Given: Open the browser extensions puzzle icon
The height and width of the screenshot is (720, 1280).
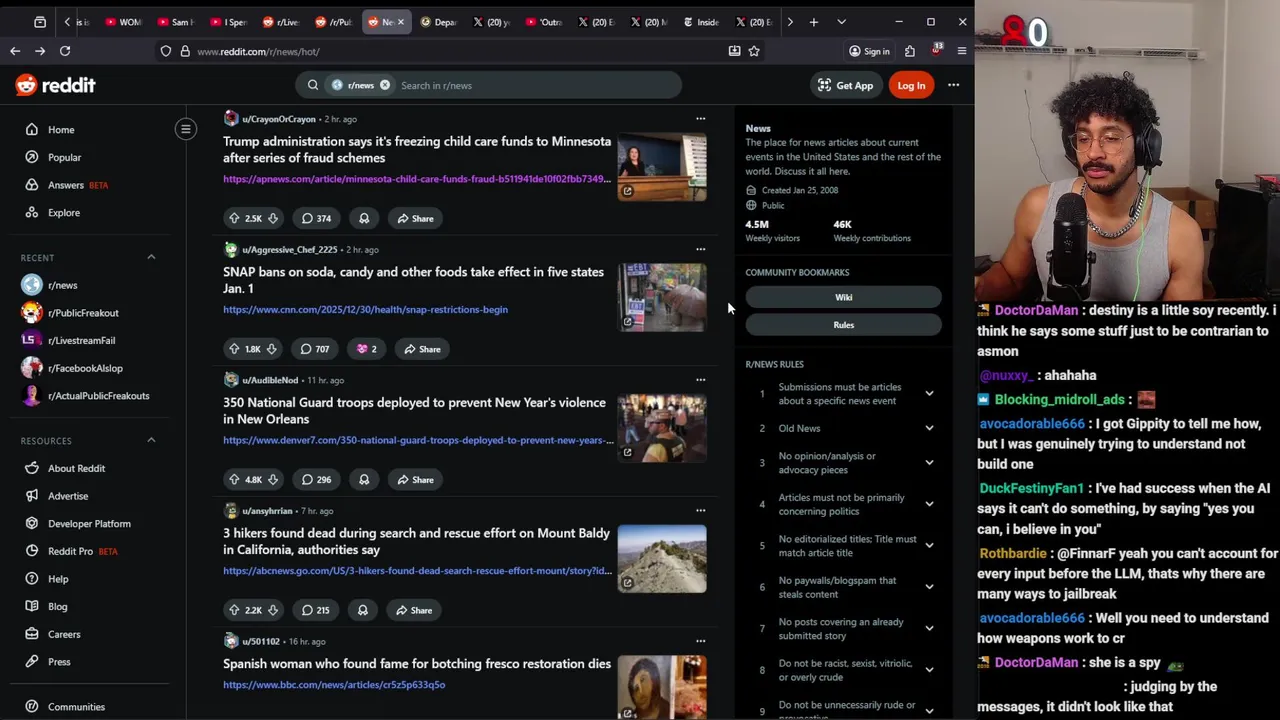Looking at the screenshot, I should 910,51.
